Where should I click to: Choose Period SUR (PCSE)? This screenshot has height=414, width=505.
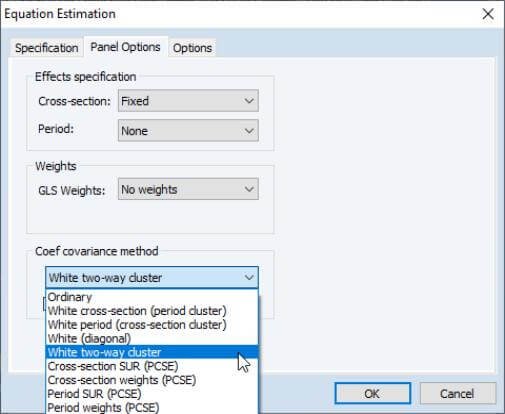152,394
